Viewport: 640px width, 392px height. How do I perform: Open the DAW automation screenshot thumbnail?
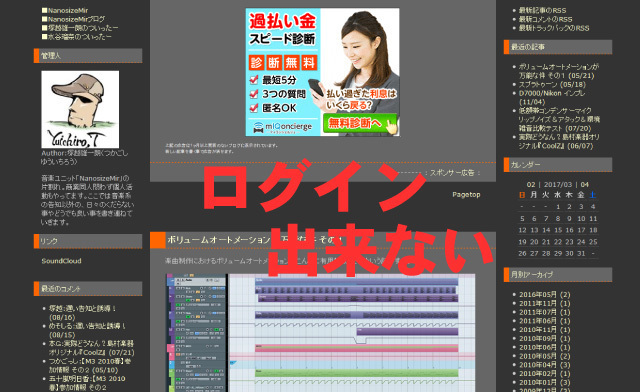[x=320, y=333]
